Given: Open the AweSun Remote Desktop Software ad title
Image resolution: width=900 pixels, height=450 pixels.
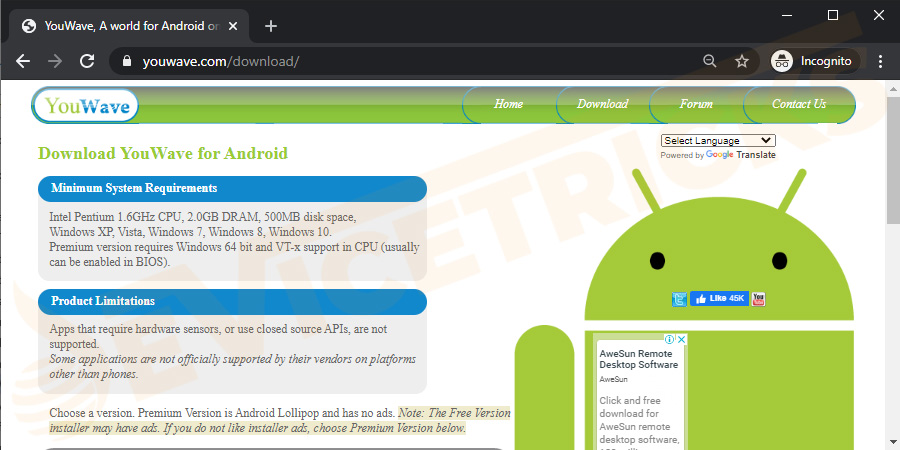Looking at the screenshot, I should pyautogui.click(x=639, y=359).
